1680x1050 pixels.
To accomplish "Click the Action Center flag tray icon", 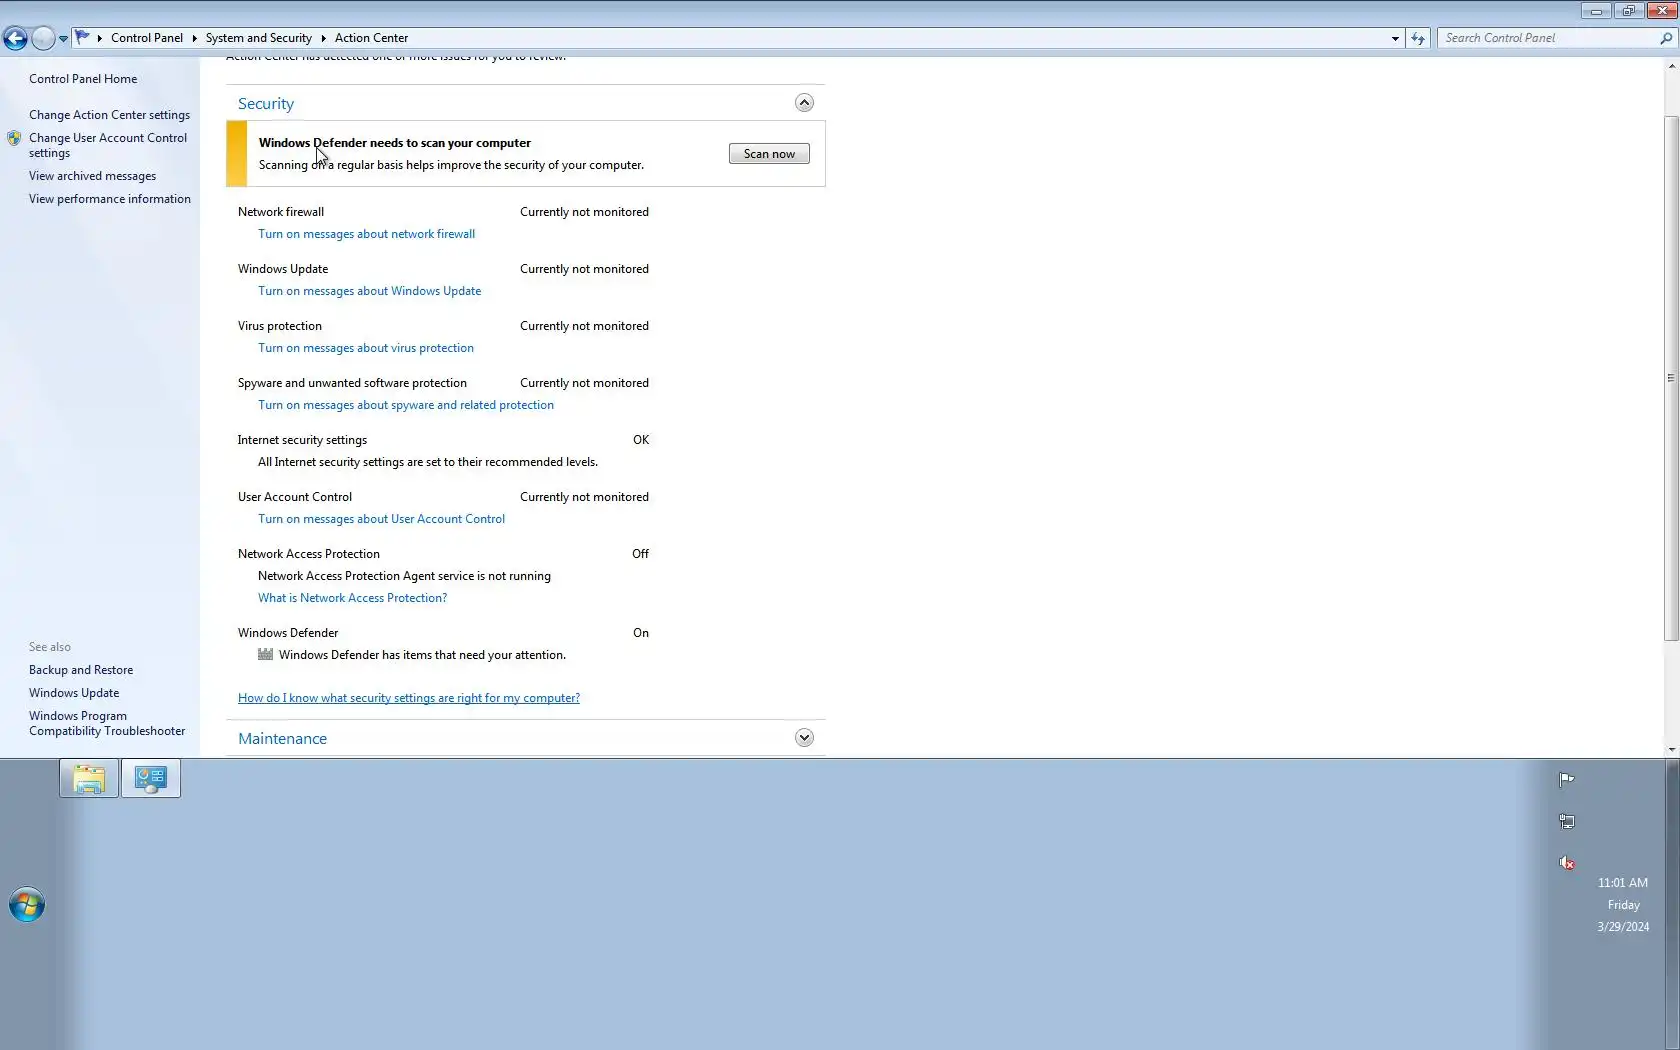I will click(1567, 780).
